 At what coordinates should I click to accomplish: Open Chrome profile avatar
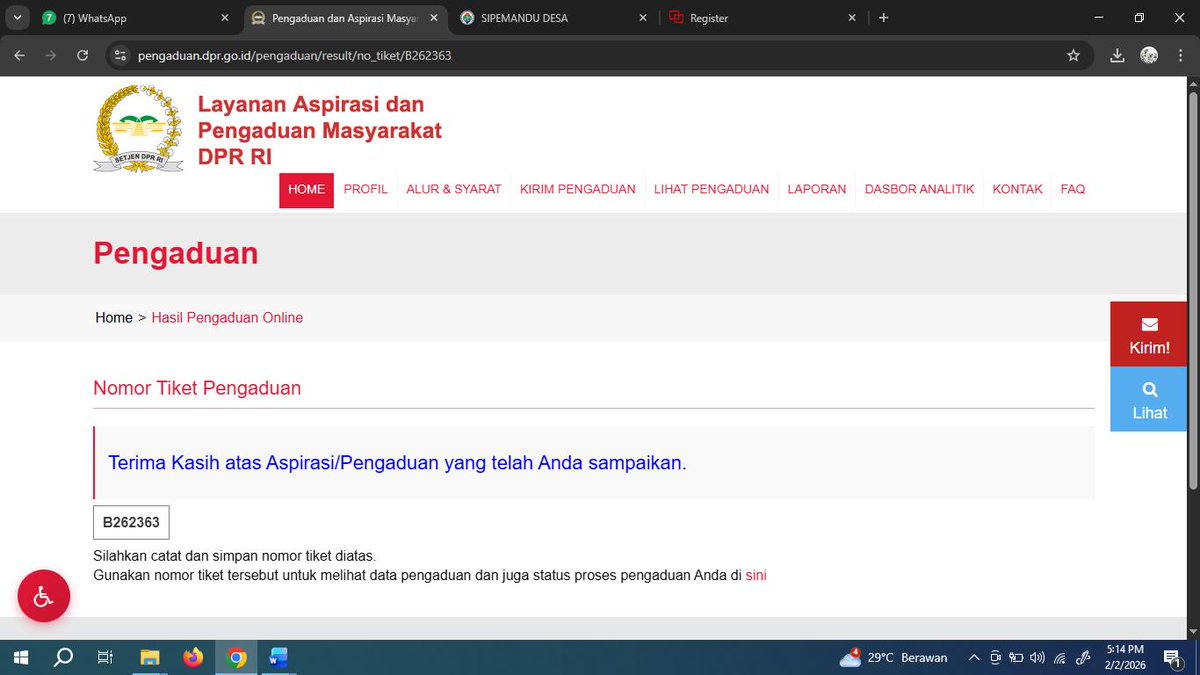point(1149,56)
